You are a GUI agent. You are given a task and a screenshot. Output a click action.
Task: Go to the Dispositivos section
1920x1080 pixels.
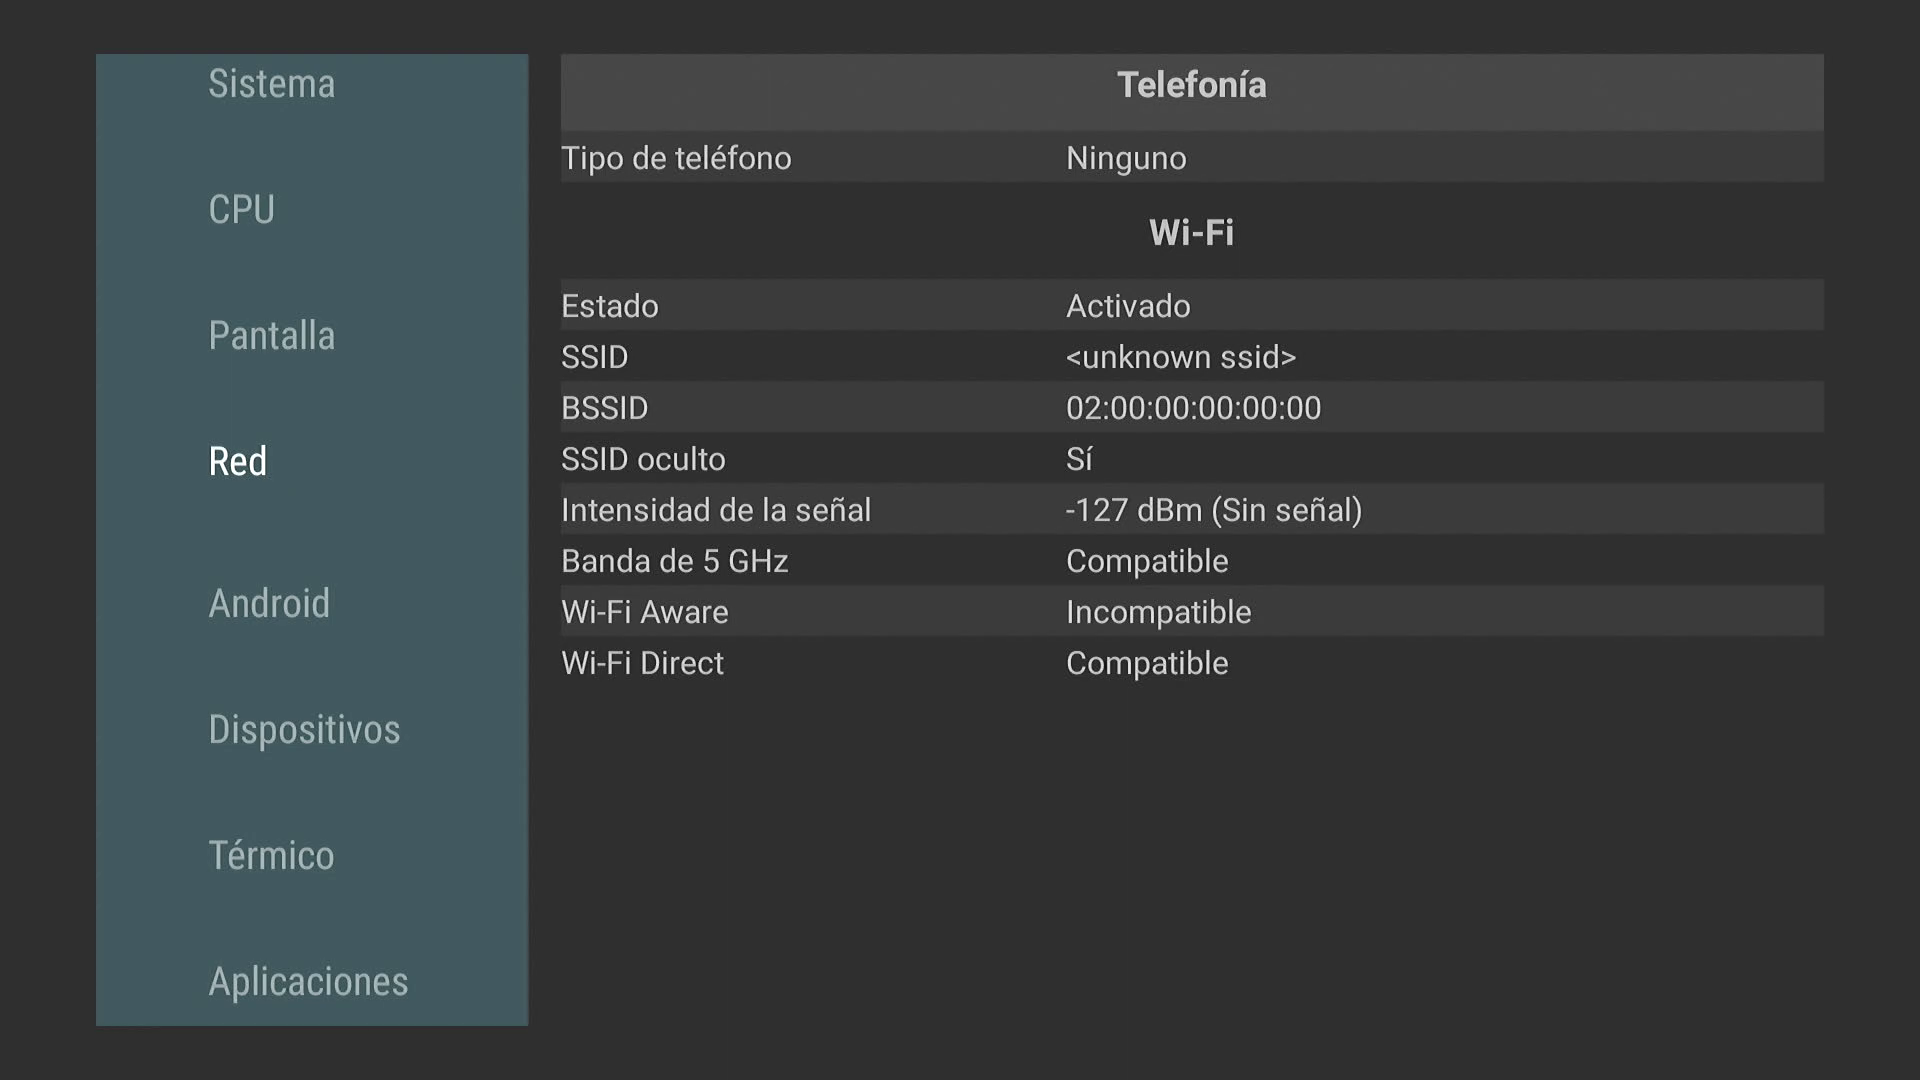click(304, 730)
